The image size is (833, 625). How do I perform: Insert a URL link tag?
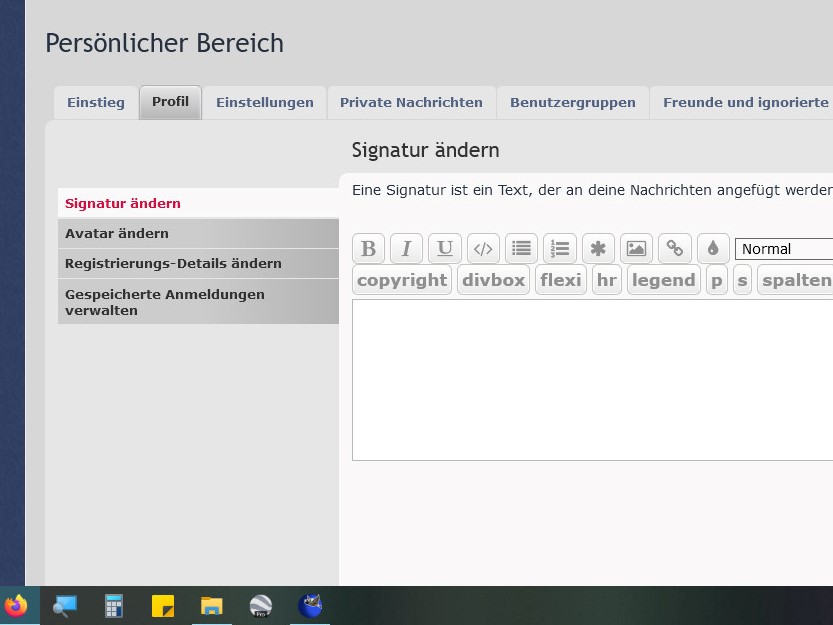click(675, 249)
